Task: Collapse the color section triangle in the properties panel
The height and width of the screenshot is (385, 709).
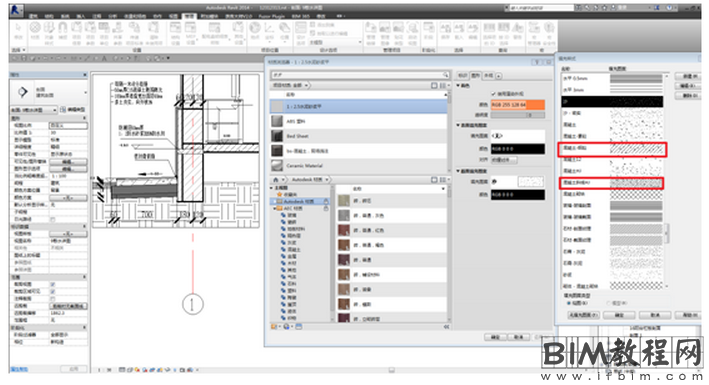Action: click(x=458, y=85)
